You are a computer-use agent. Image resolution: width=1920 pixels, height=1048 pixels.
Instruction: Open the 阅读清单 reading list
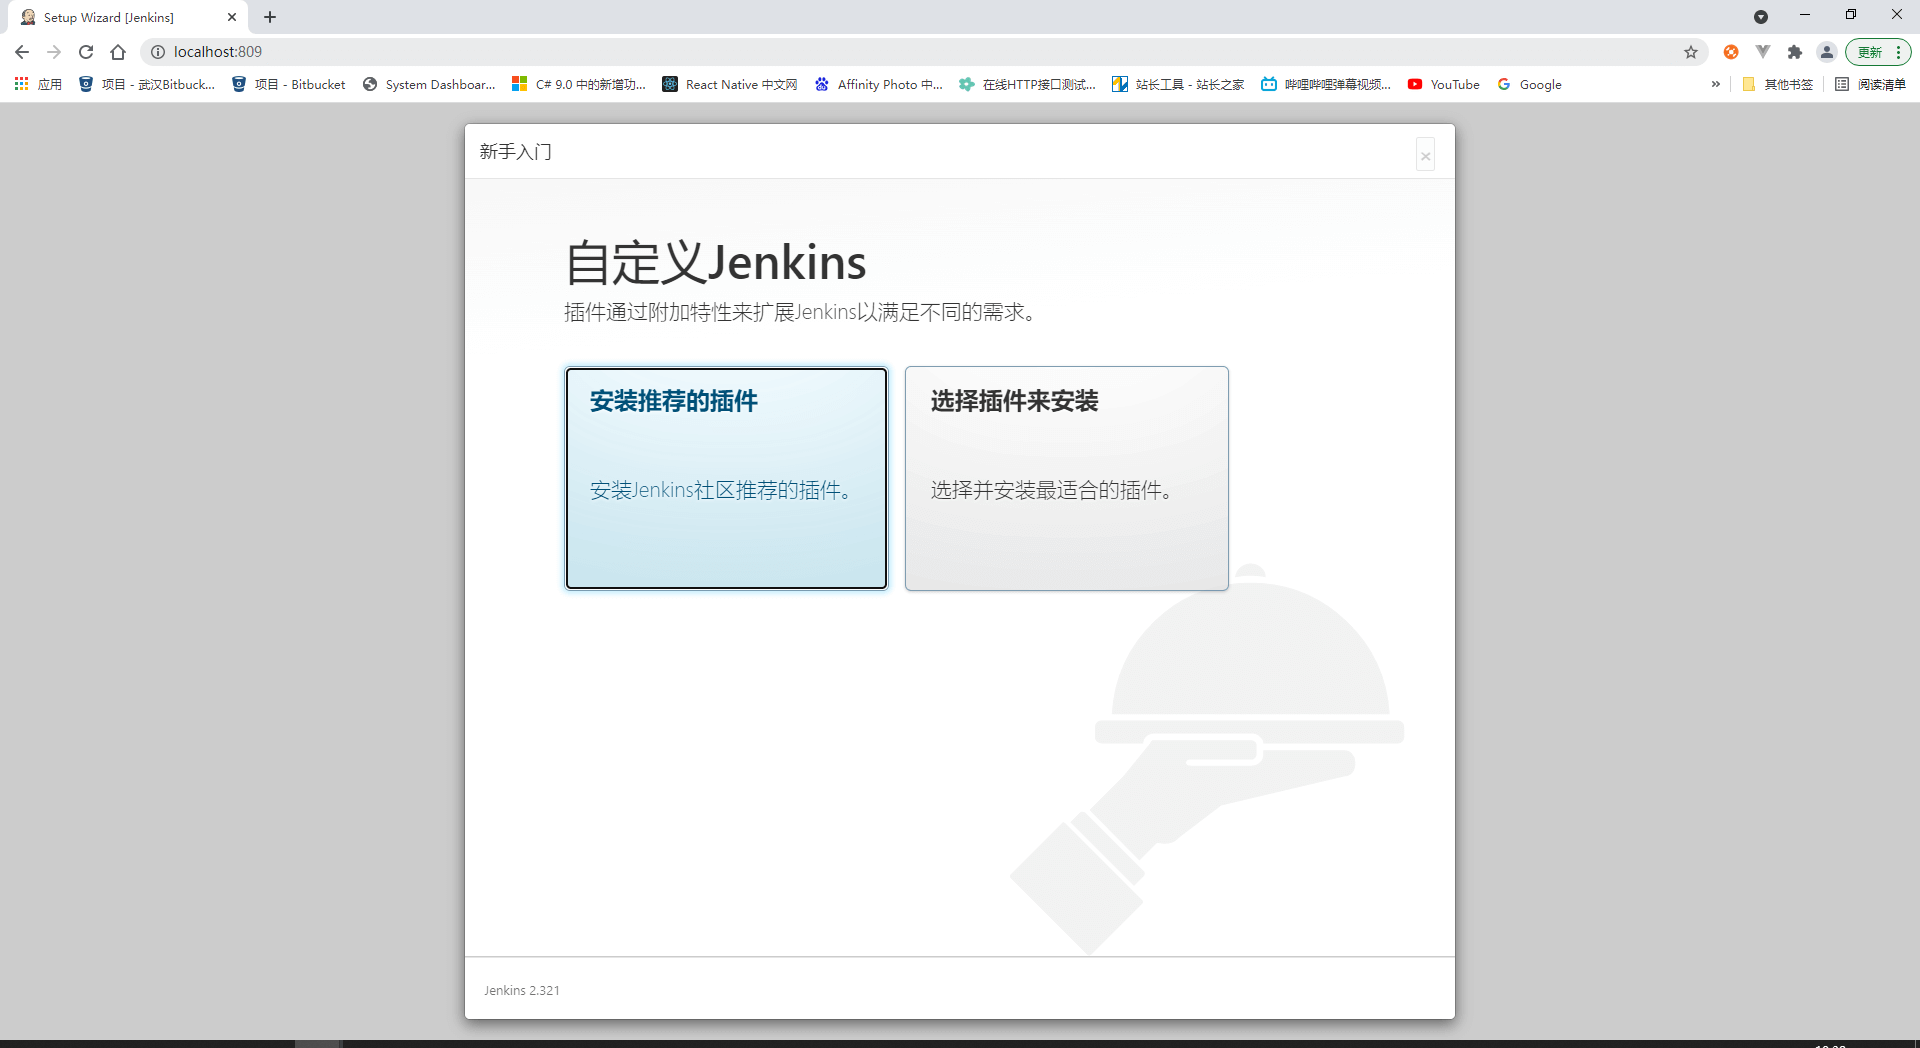tap(1870, 84)
